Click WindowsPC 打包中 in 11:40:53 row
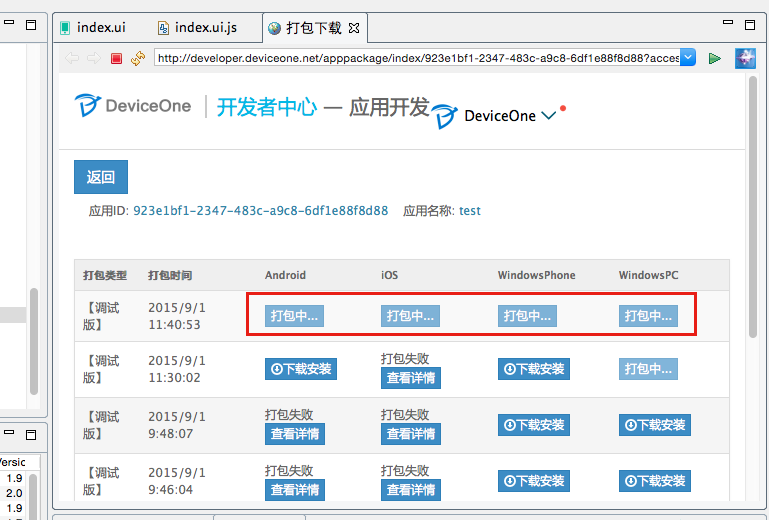 point(648,316)
